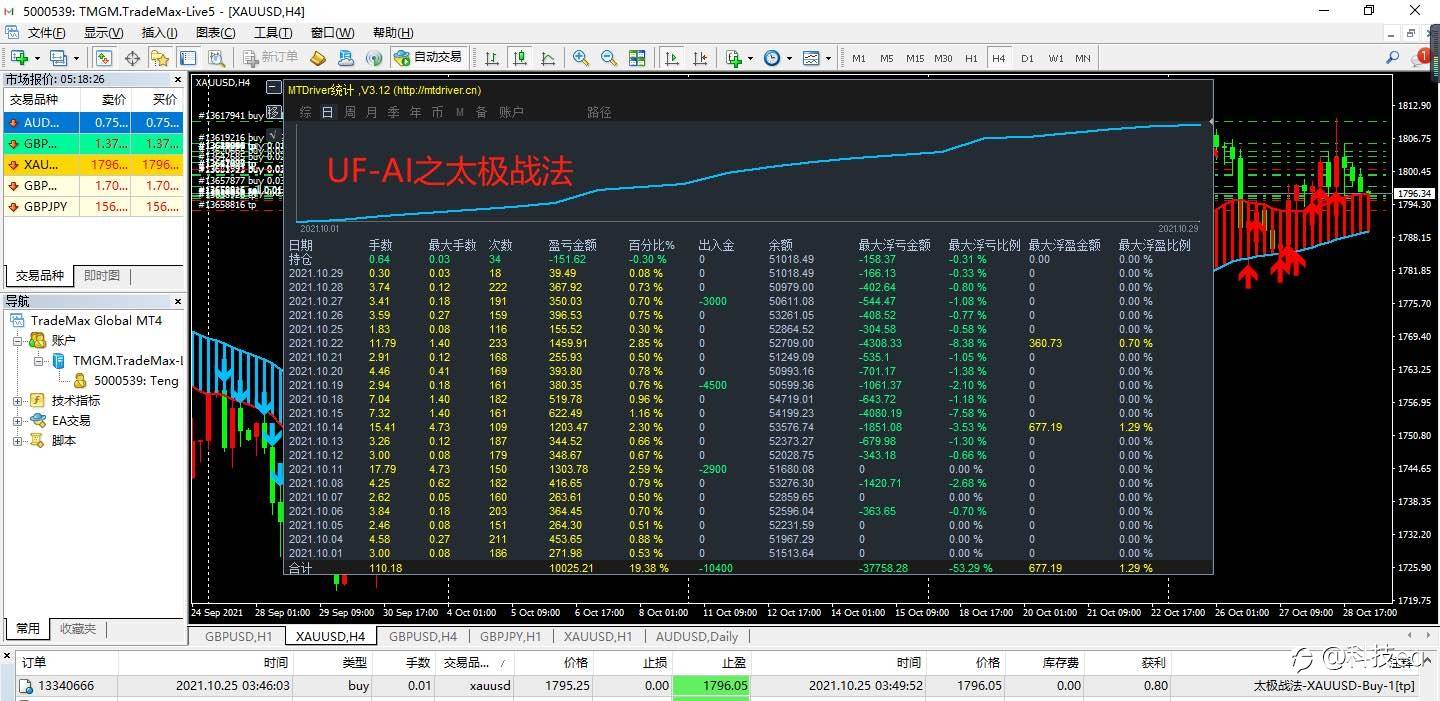This screenshot has width=1440, height=701.
Task: Switch to the 收藏夹 tab
Action: [77, 629]
